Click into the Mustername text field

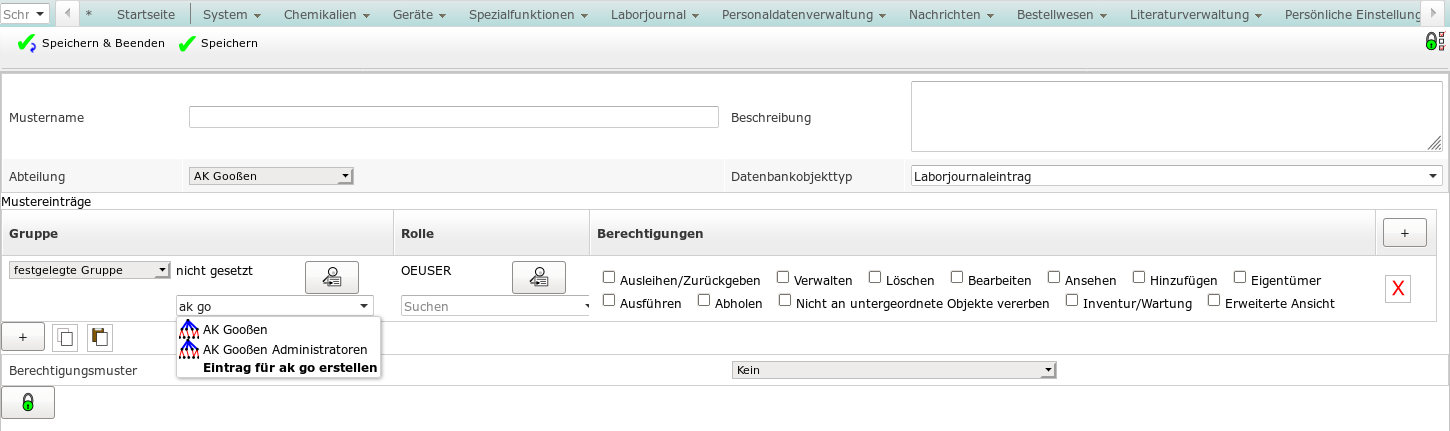click(453, 117)
